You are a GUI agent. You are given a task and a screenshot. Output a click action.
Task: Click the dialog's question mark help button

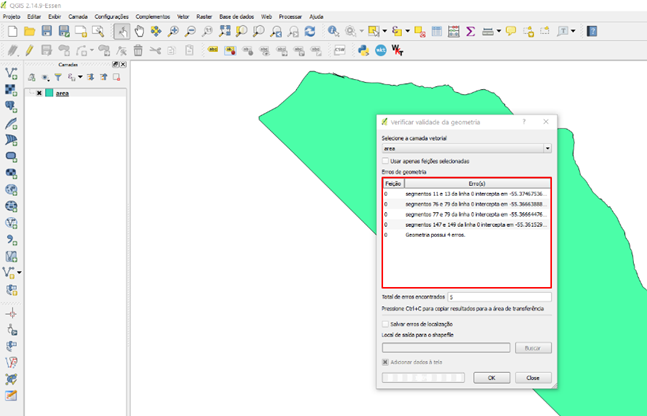(524, 122)
